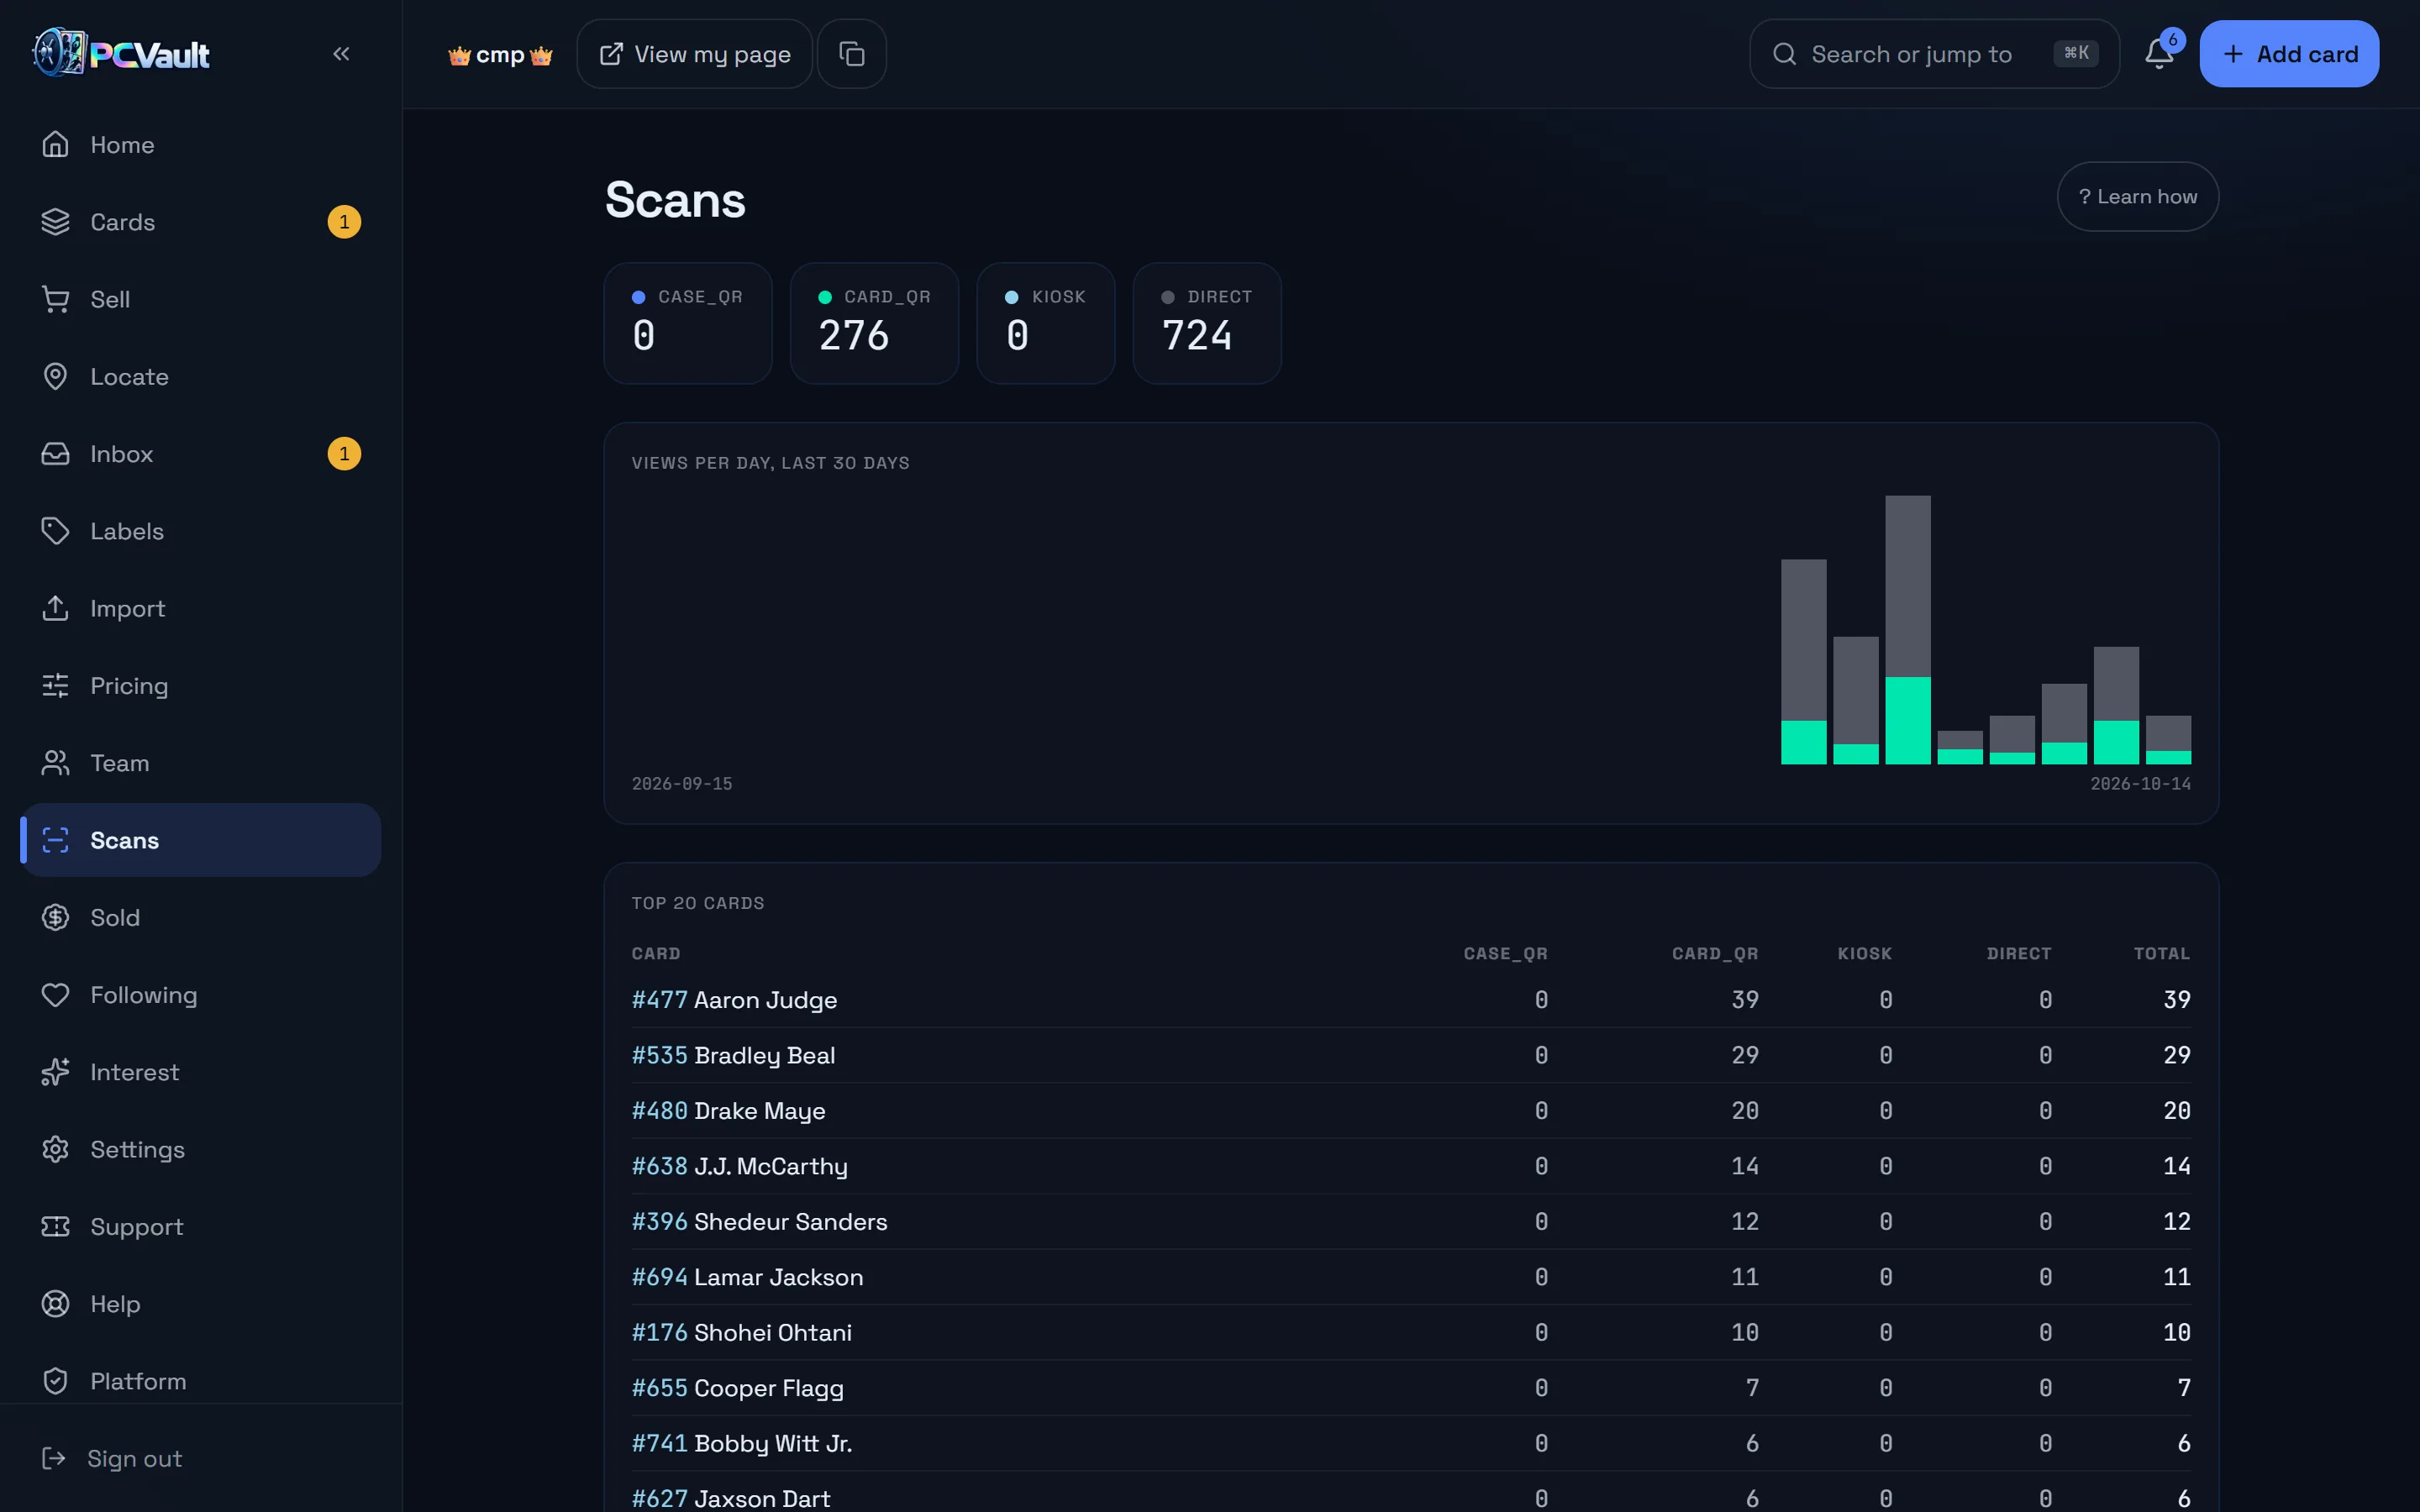Click the Interest sparkle icon

55,1072
